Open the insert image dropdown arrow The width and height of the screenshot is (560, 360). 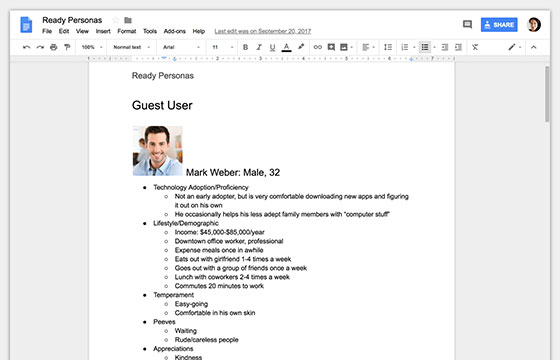click(x=352, y=48)
